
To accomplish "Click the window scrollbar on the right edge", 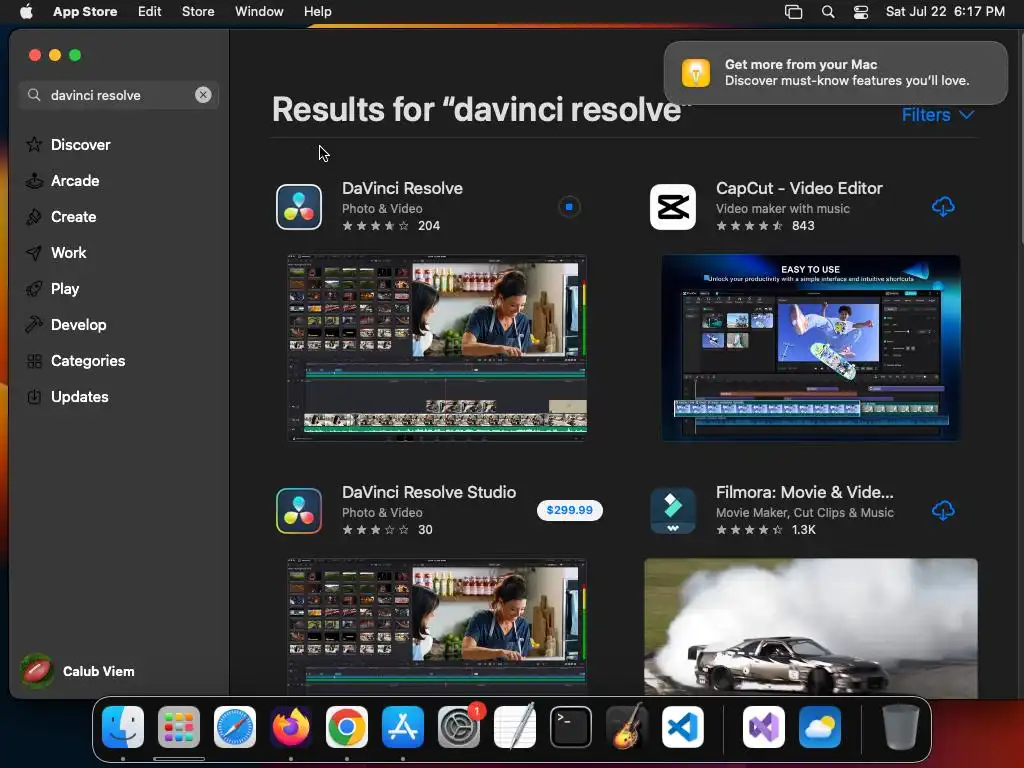I will point(1021,137).
